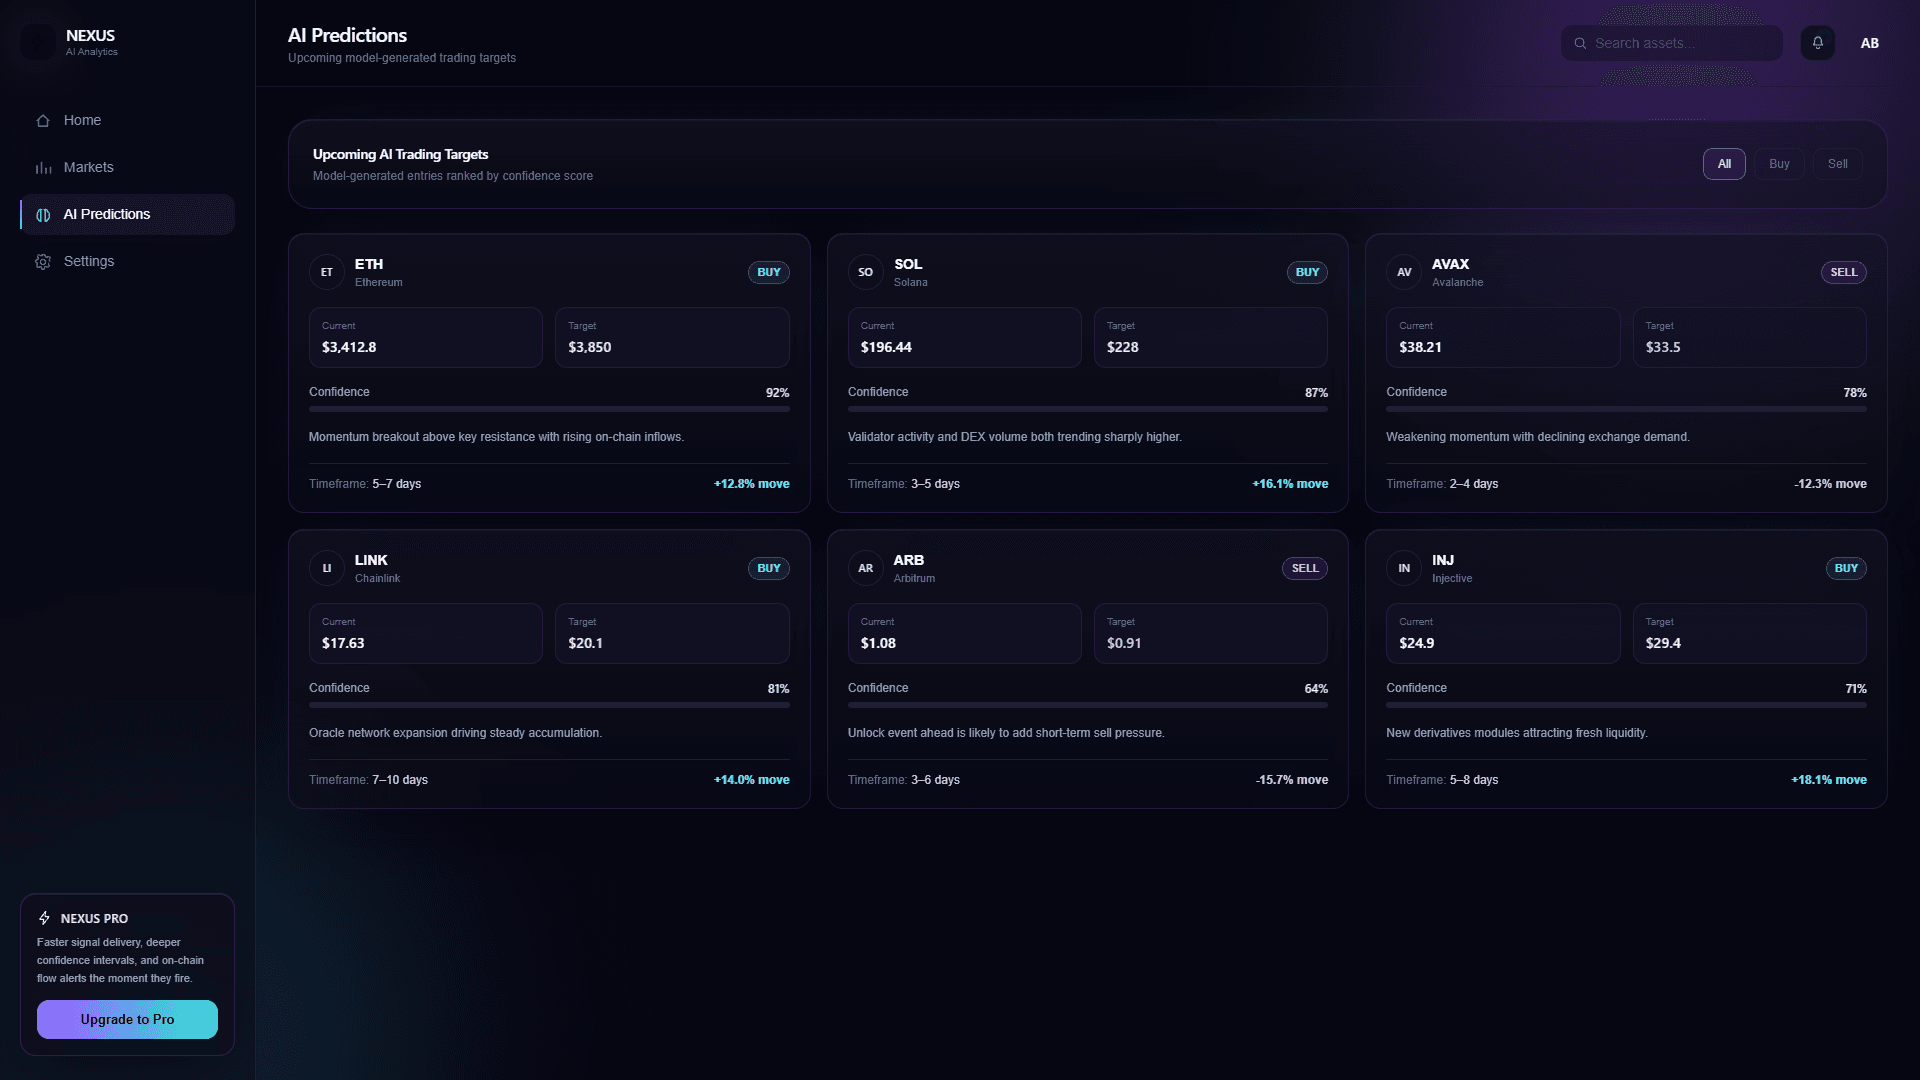This screenshot has width=1920, height=1080.
Task: Click AVAX target price $33.5
Action: [x=1663, y=347]
